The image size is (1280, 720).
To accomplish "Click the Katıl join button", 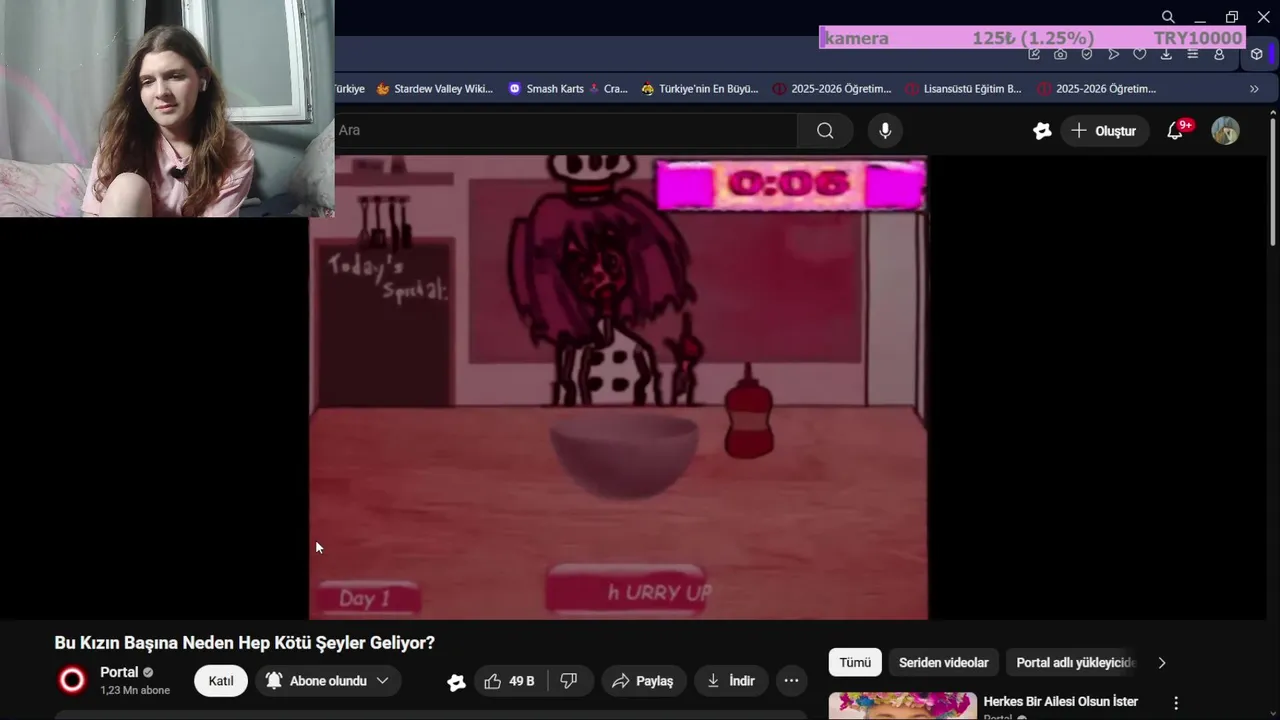I will pyautogui.click(x=221, y=681).
